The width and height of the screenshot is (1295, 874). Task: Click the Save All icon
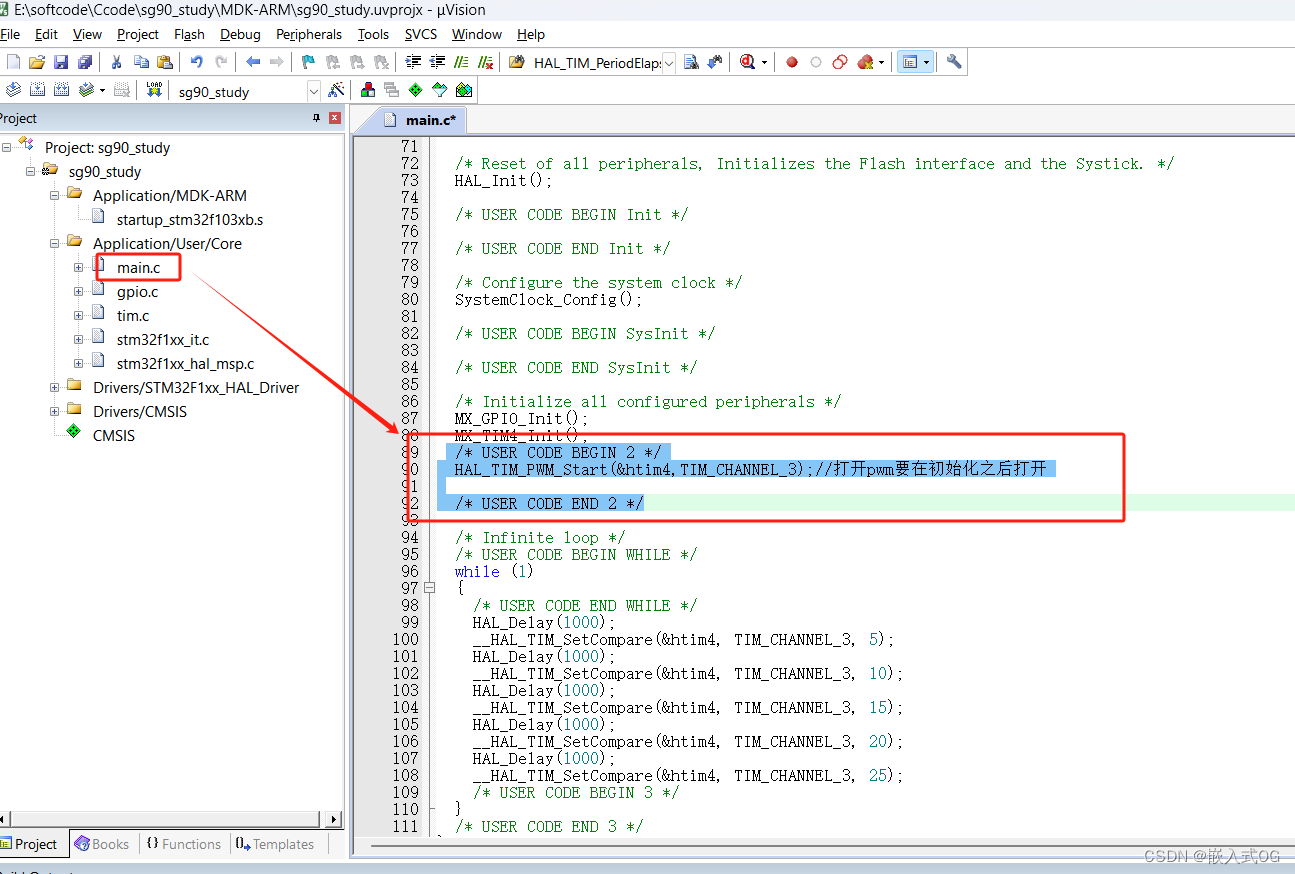pyautogui.click(x=85, y=62)
